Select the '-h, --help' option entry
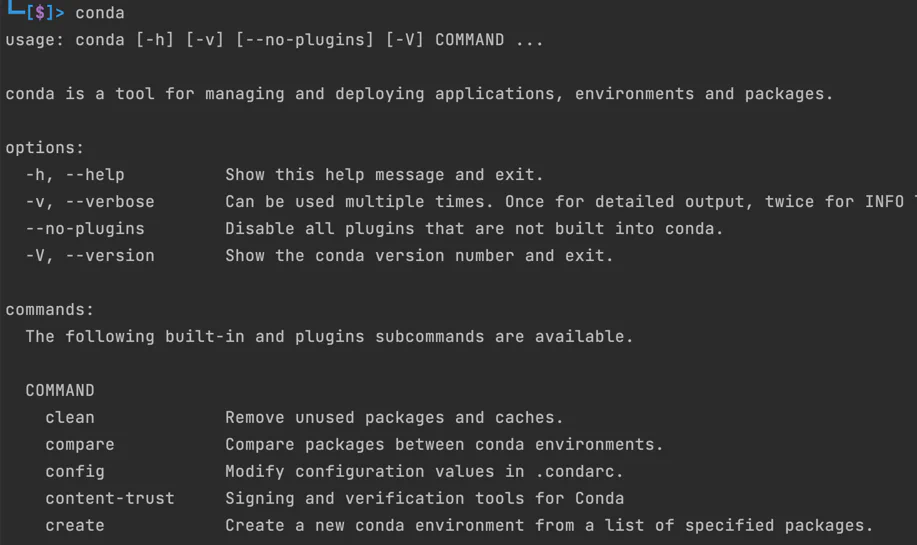Screen dimensions: 917x545 75,175
